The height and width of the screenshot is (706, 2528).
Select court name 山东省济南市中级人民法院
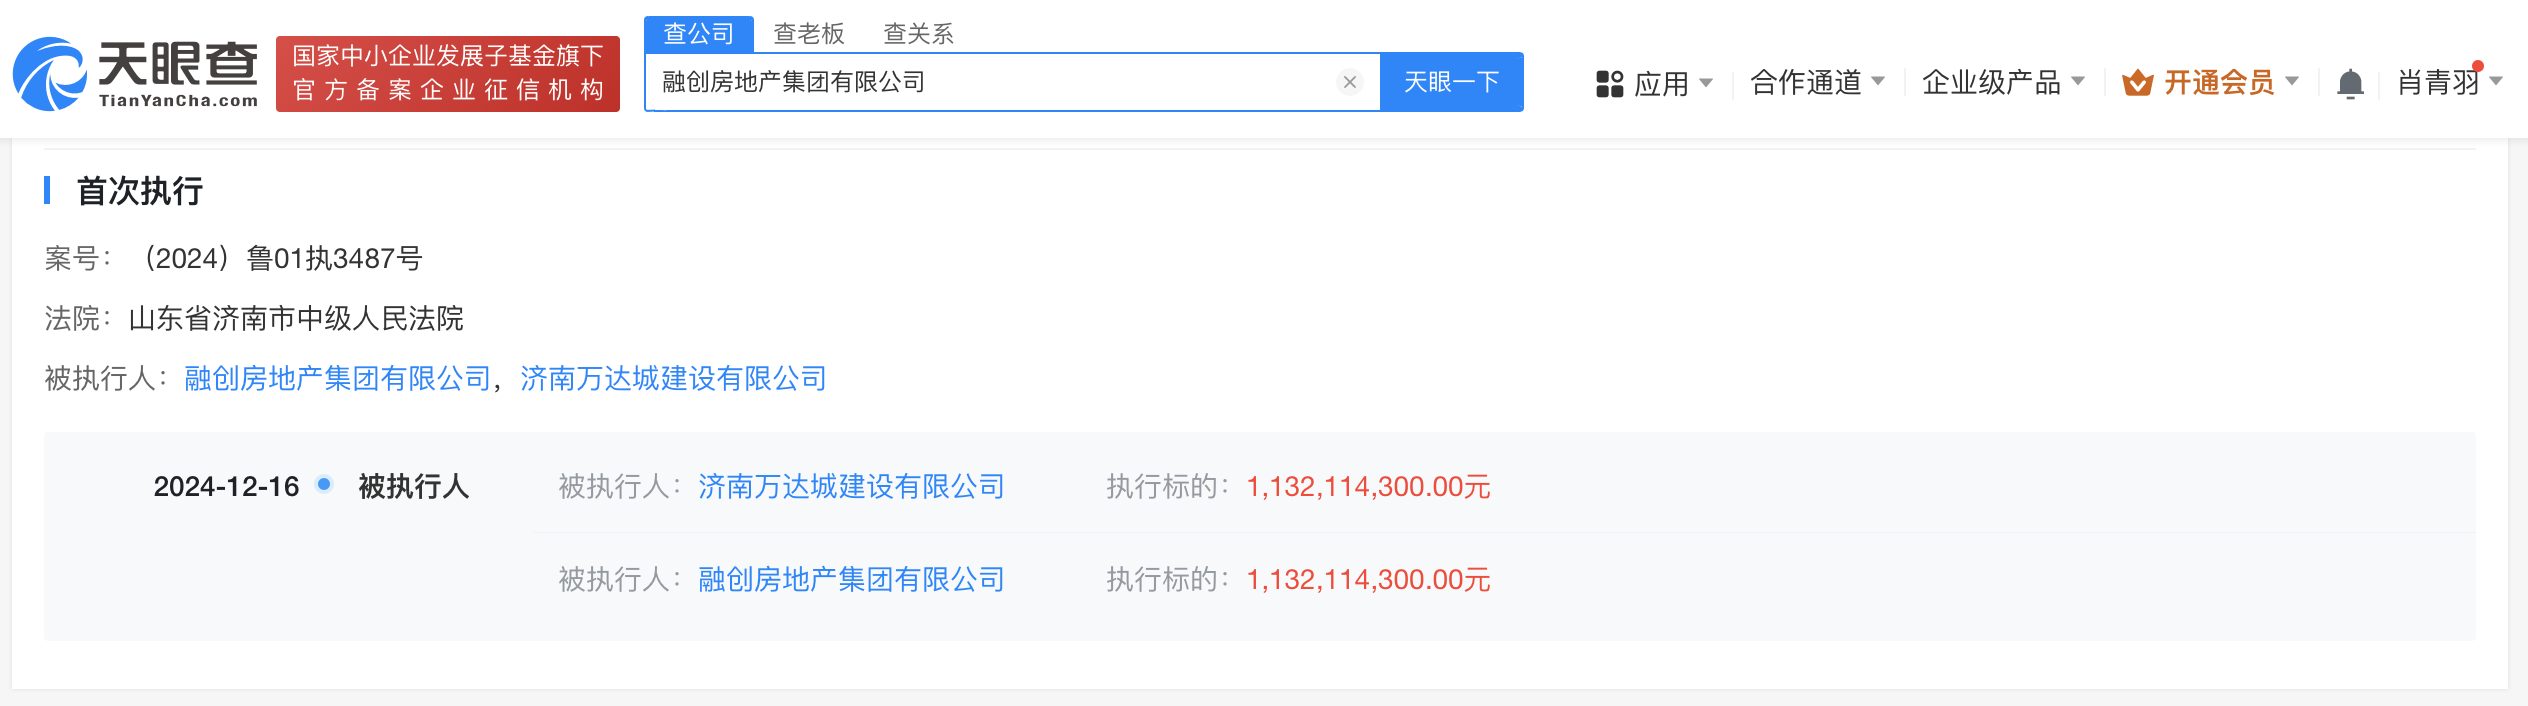pos(296,318)
